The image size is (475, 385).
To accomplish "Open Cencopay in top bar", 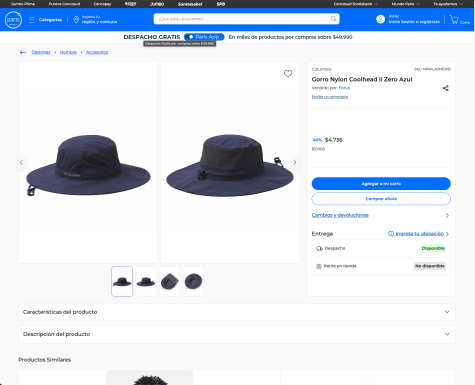I will click(102, 4).
